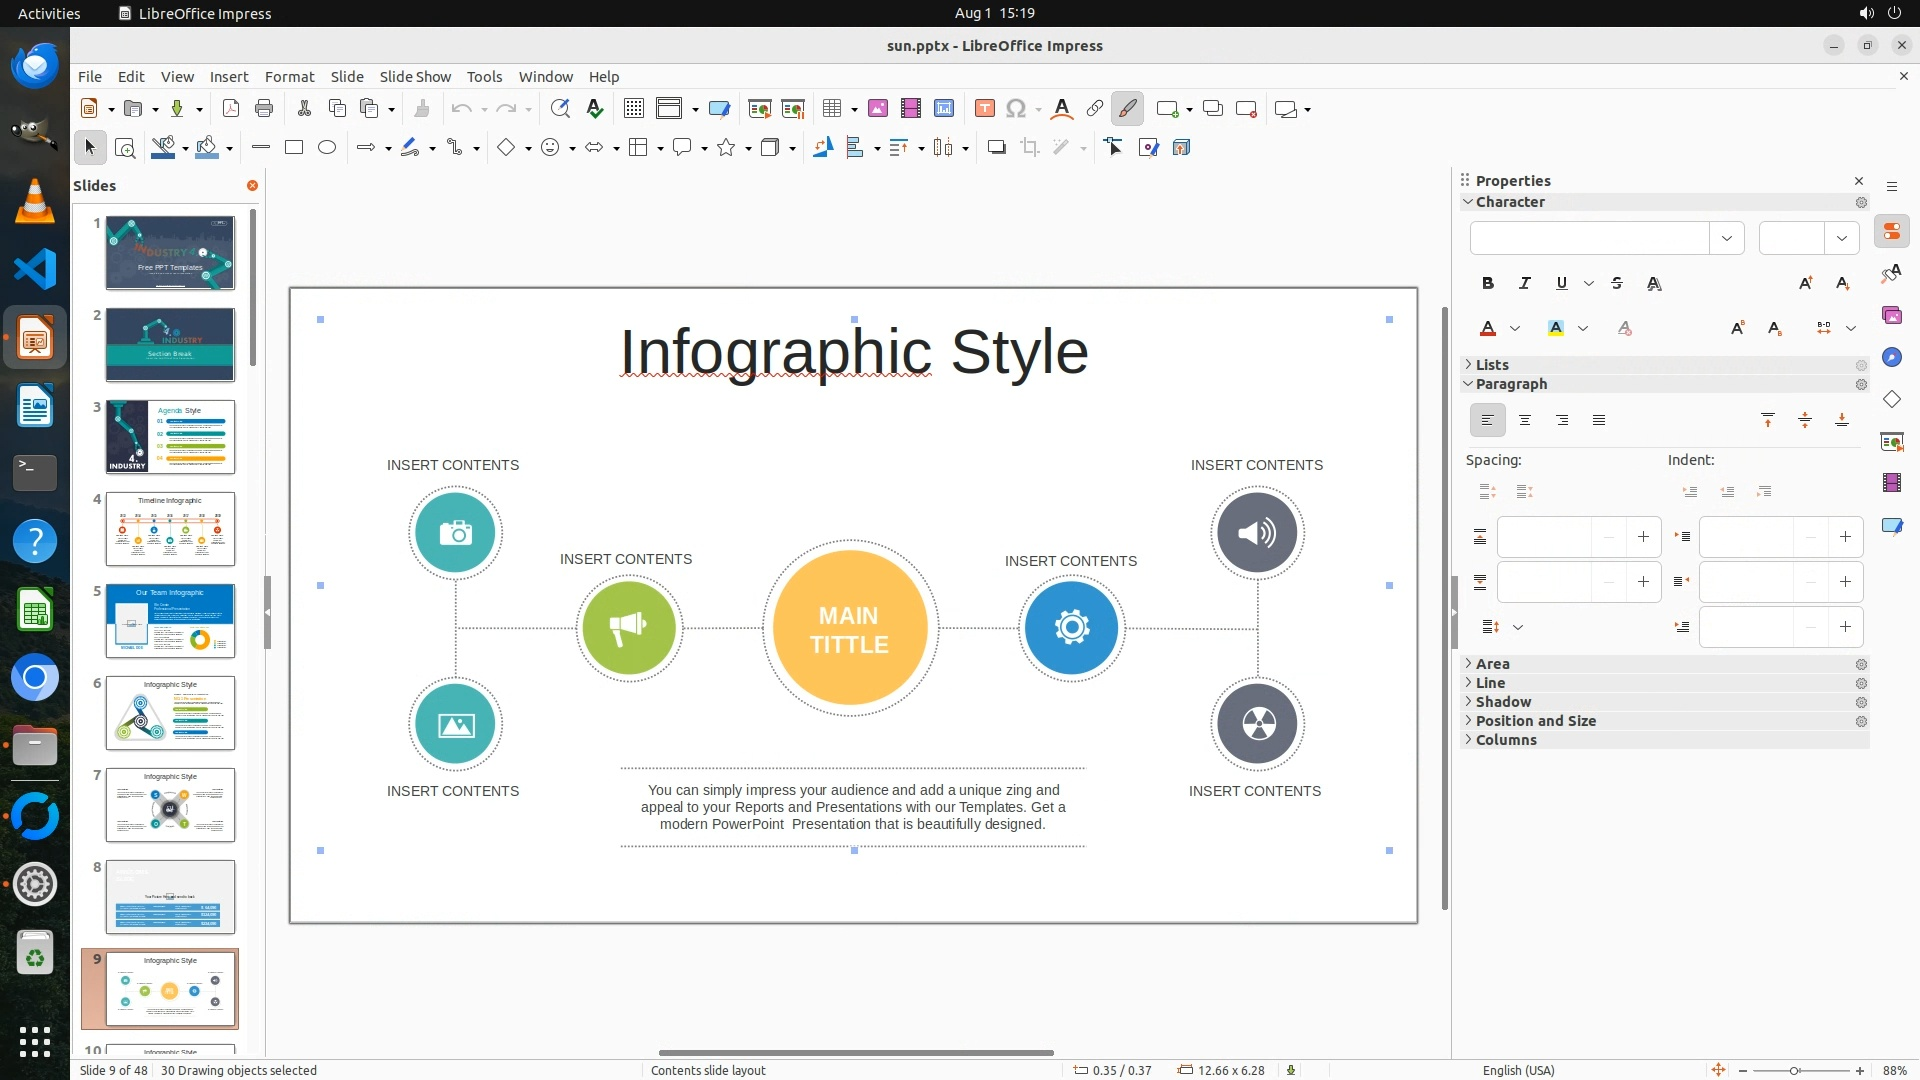1920x1080 pixels.
Task: Toggle Bold in Character panel
Action: pos(1487,284)
